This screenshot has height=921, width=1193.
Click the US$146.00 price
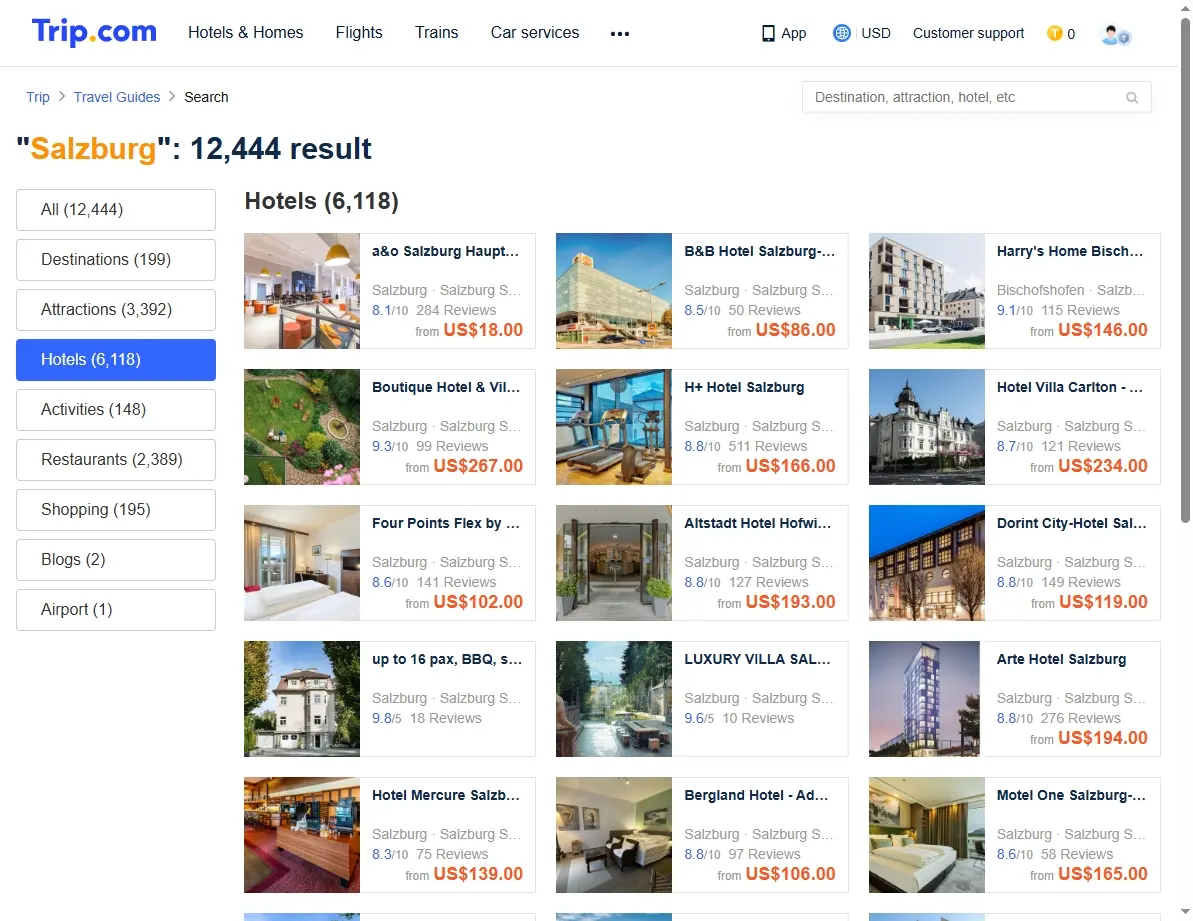point(1102,330)
